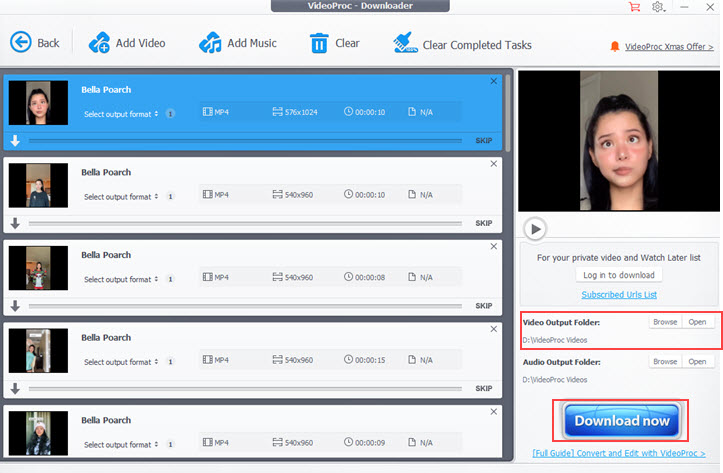Select thumbnail of the 00:00:08 video

pos(38,268)
